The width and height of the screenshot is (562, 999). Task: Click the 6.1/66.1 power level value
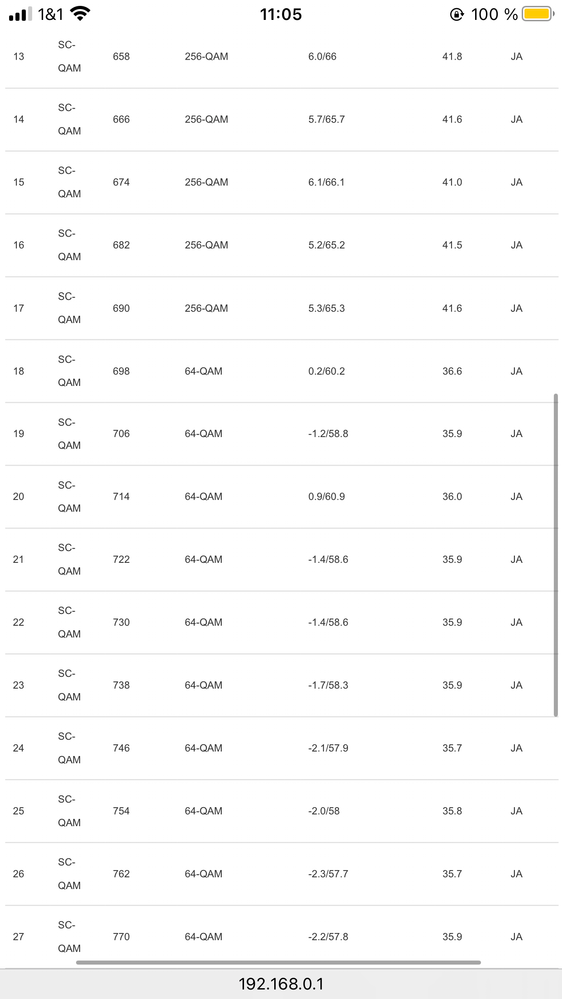(326, 182)
